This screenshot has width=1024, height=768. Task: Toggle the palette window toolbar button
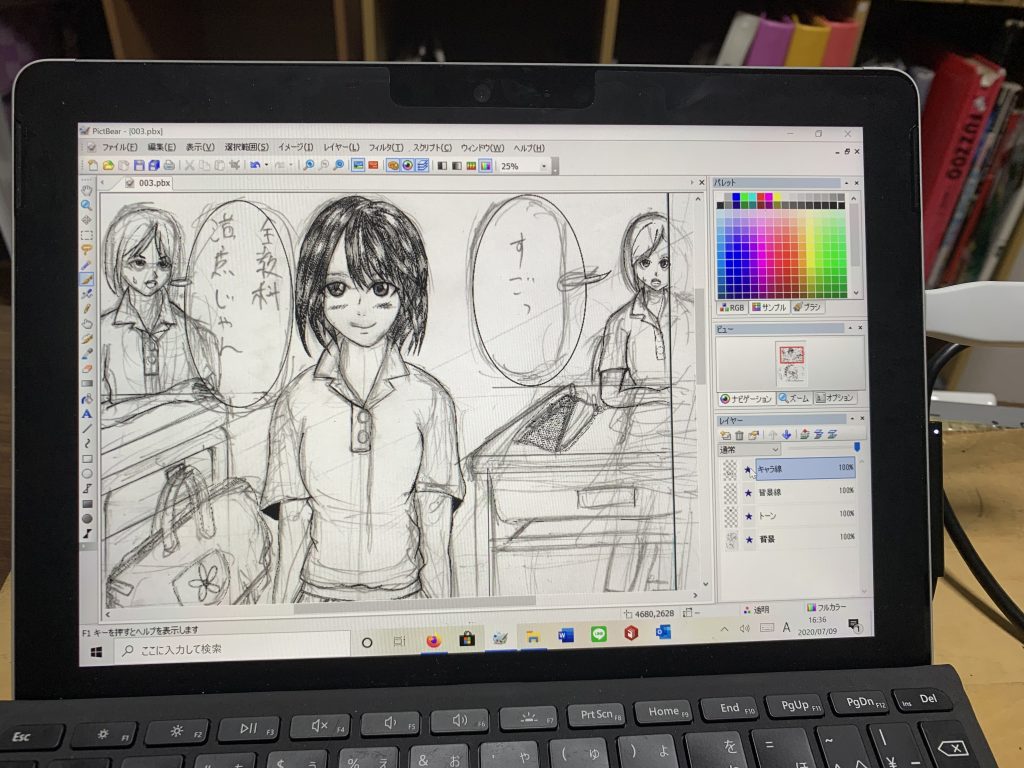click(392, 166)
